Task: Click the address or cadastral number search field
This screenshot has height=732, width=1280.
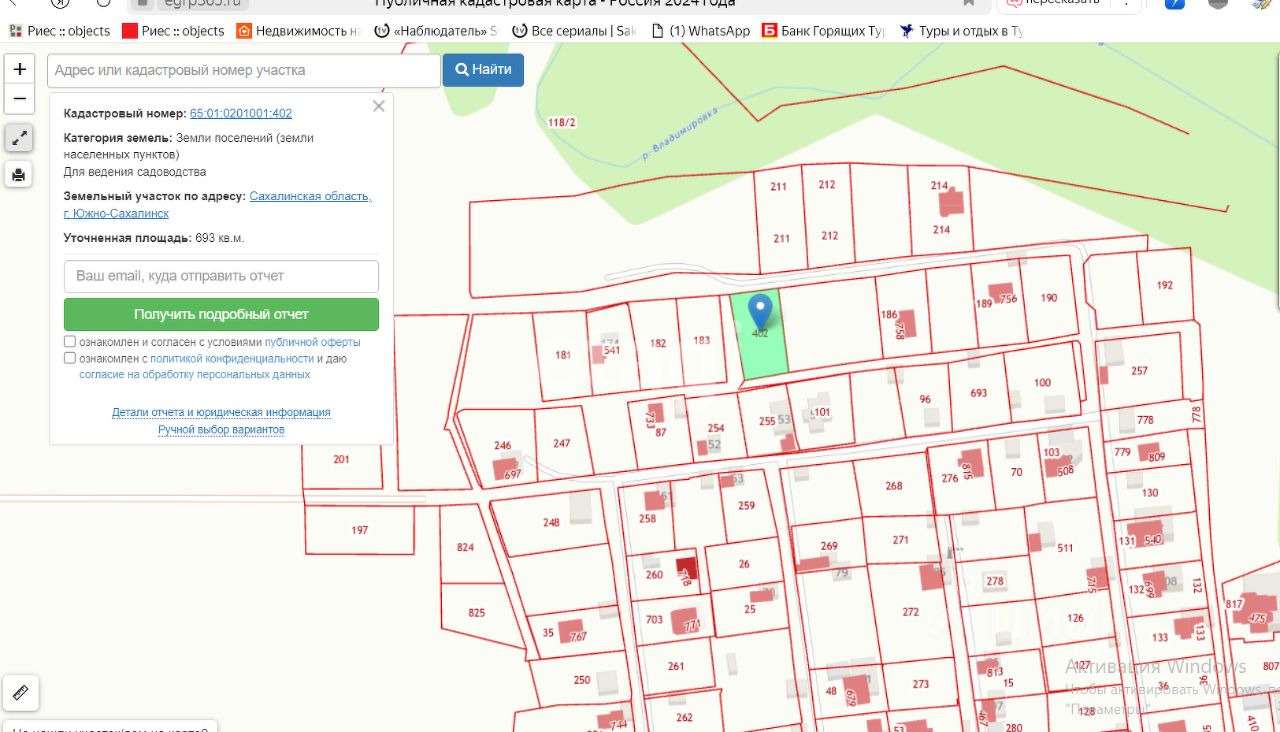Action: (244, 70)
